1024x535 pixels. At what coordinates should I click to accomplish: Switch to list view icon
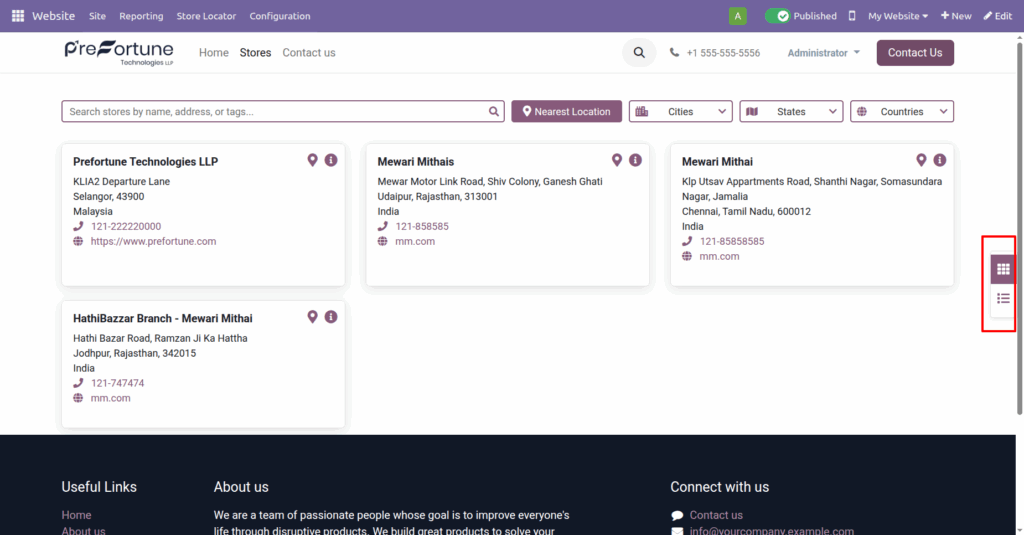coord(1003,299)
